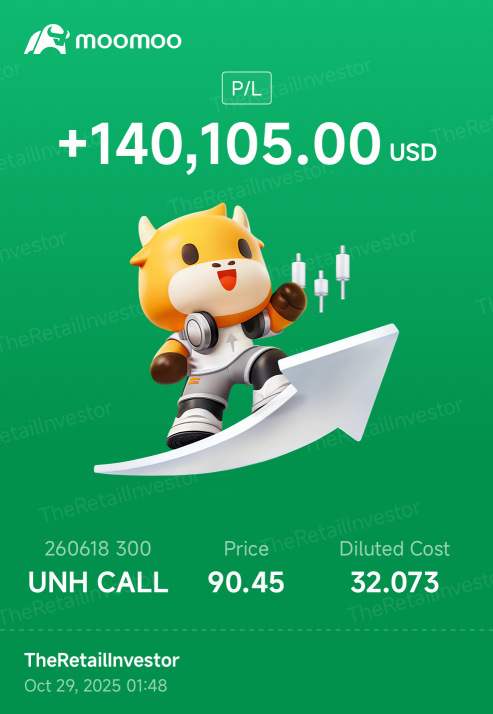Viewport: 493px width, 714px height.
Task: Open TheRetailInvestor username profile
Action: click(x=102, y=660)
